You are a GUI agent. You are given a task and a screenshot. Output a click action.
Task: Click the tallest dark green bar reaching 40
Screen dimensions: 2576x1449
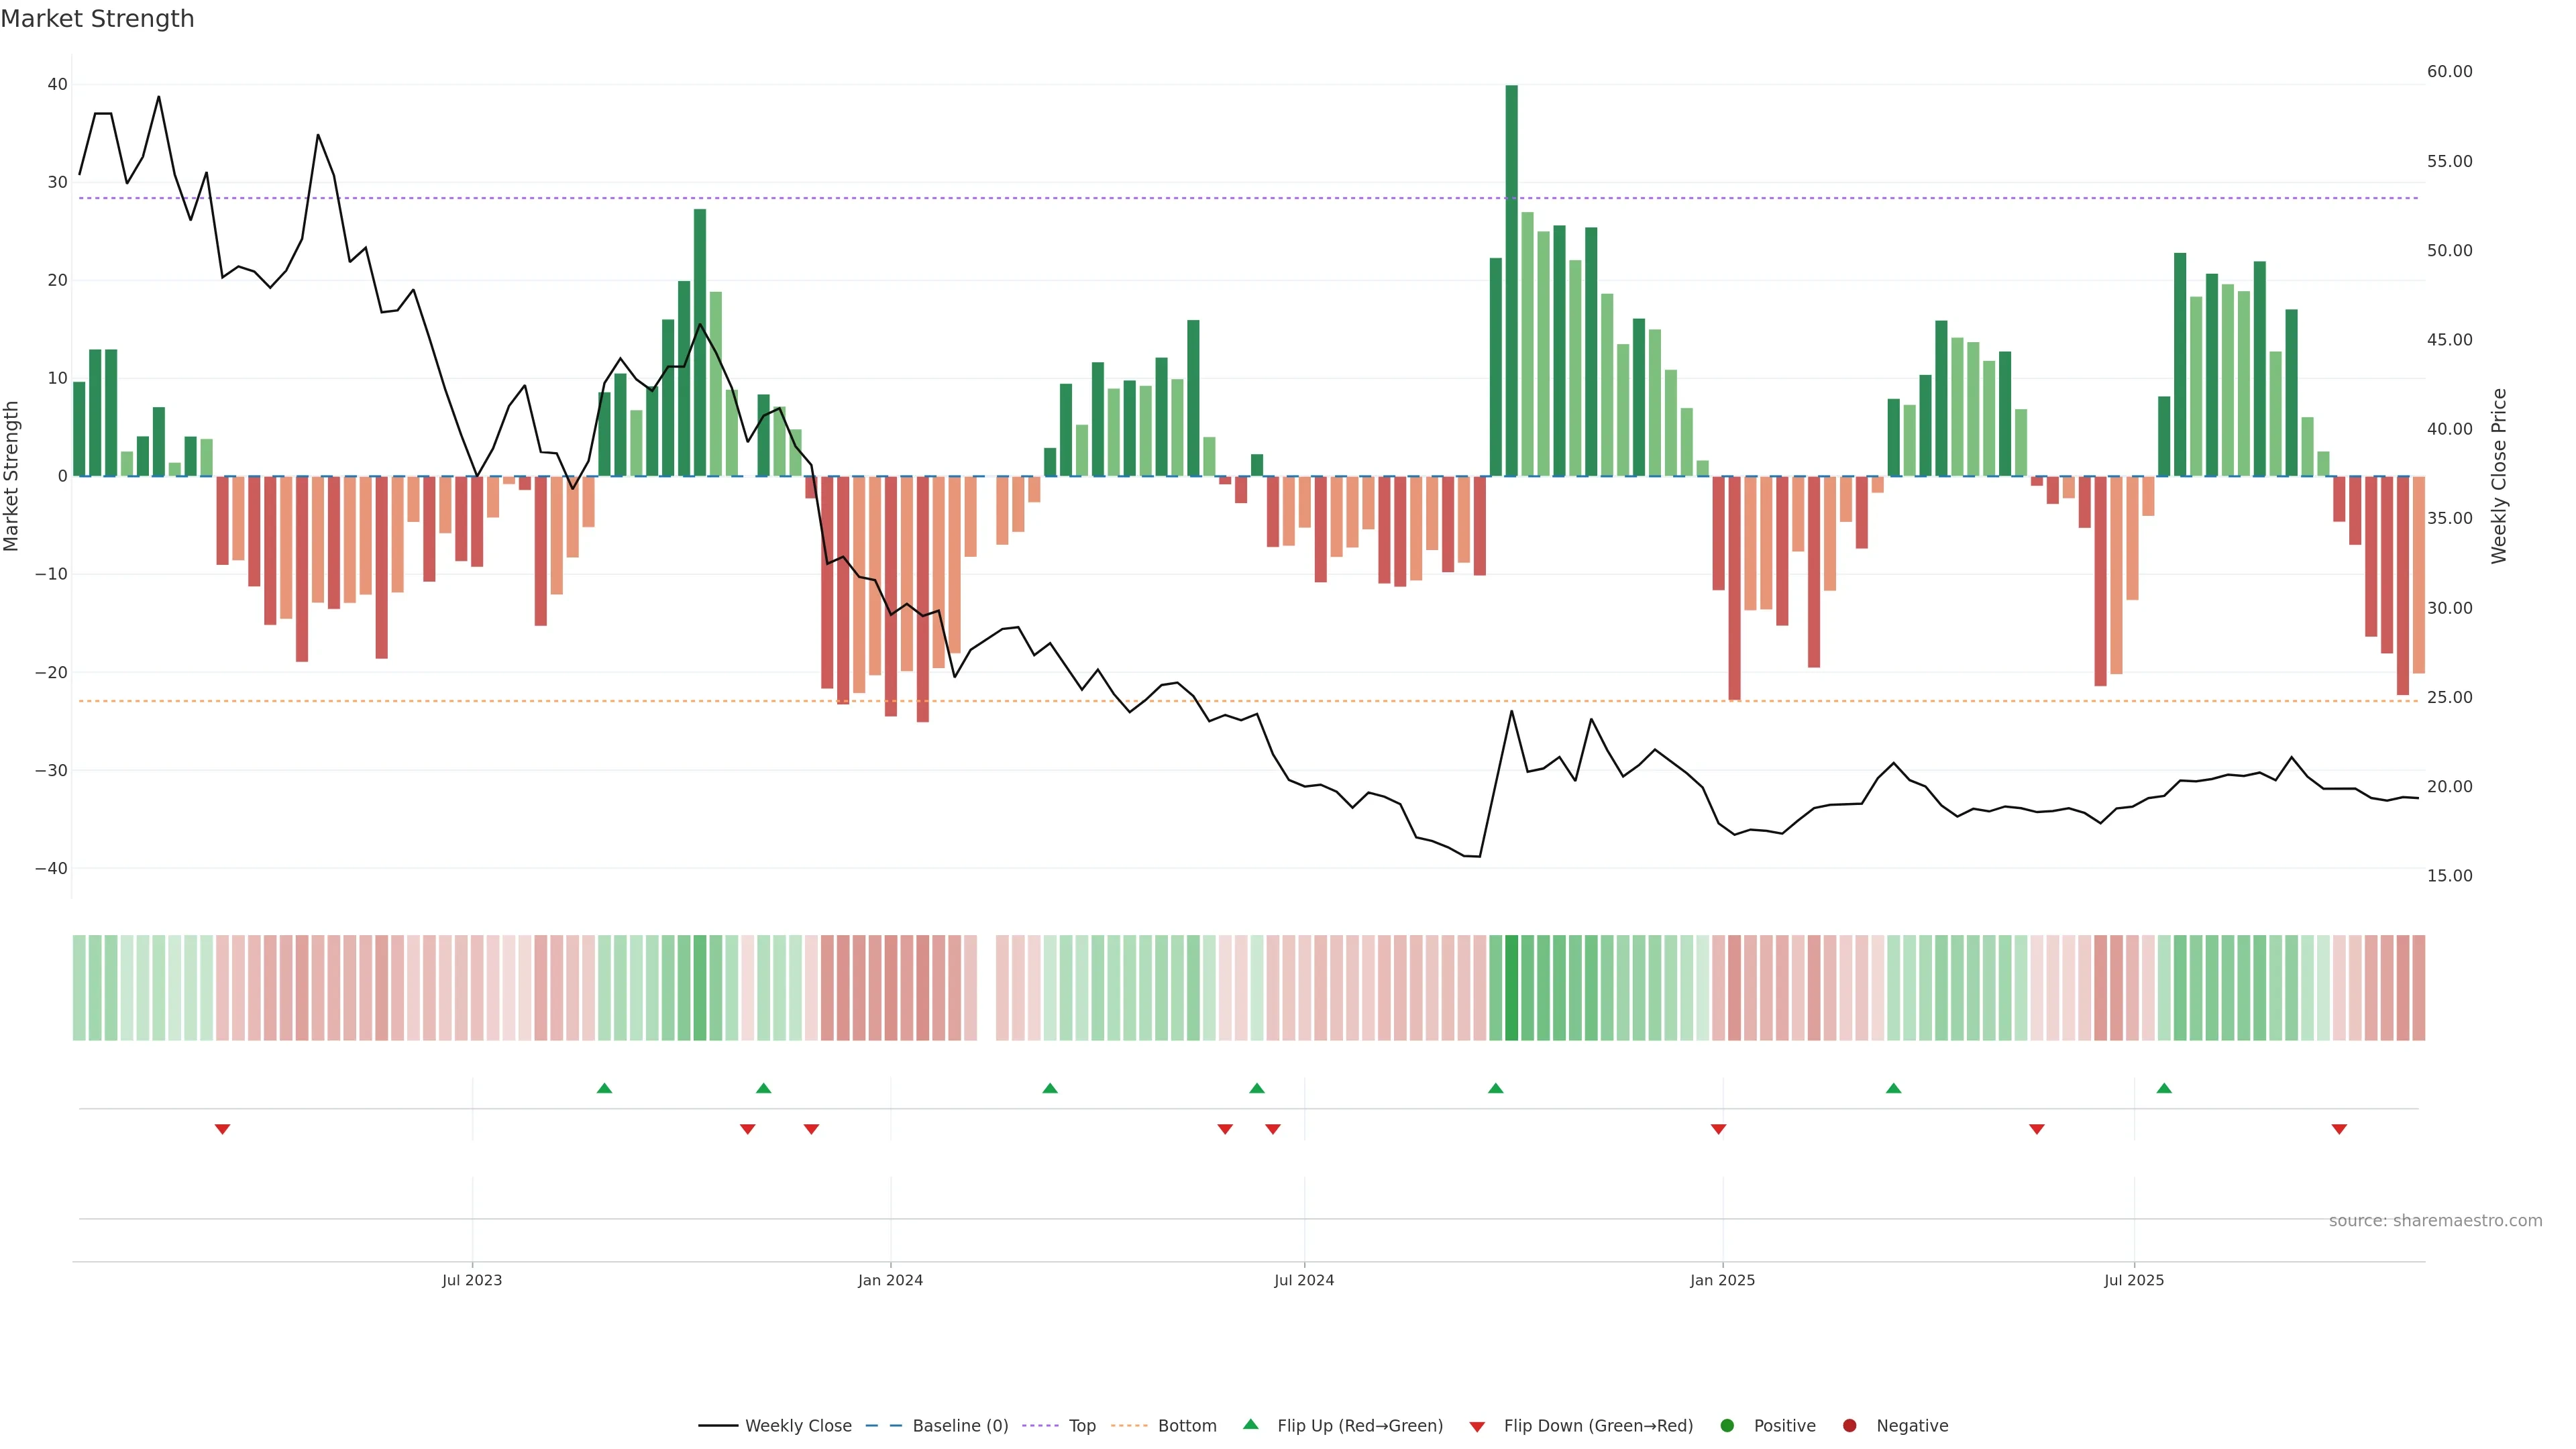(1511, 280)
